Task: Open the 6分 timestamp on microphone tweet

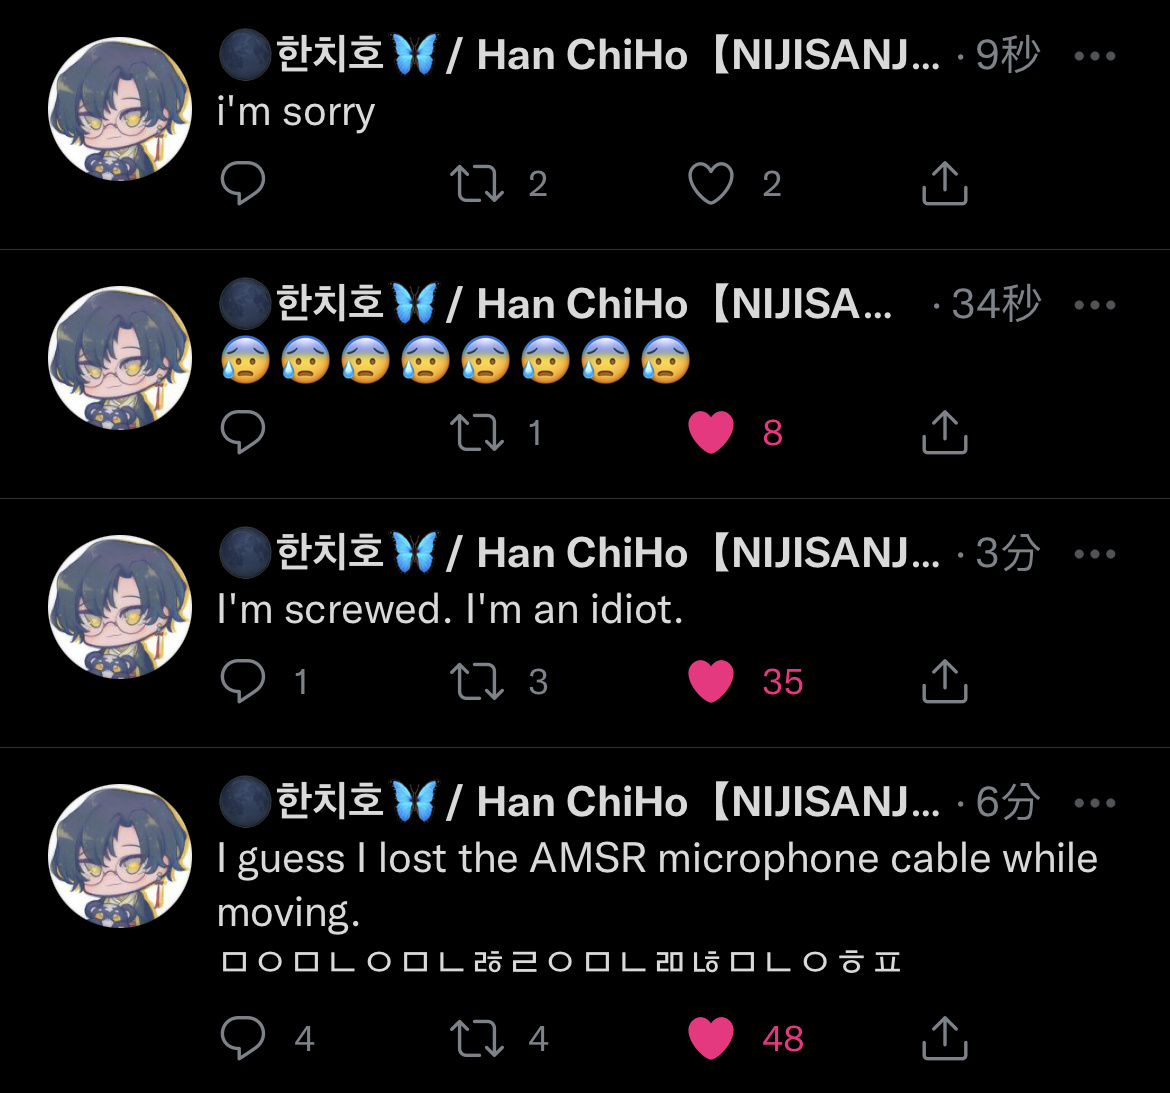Action: click(1007, 803)
